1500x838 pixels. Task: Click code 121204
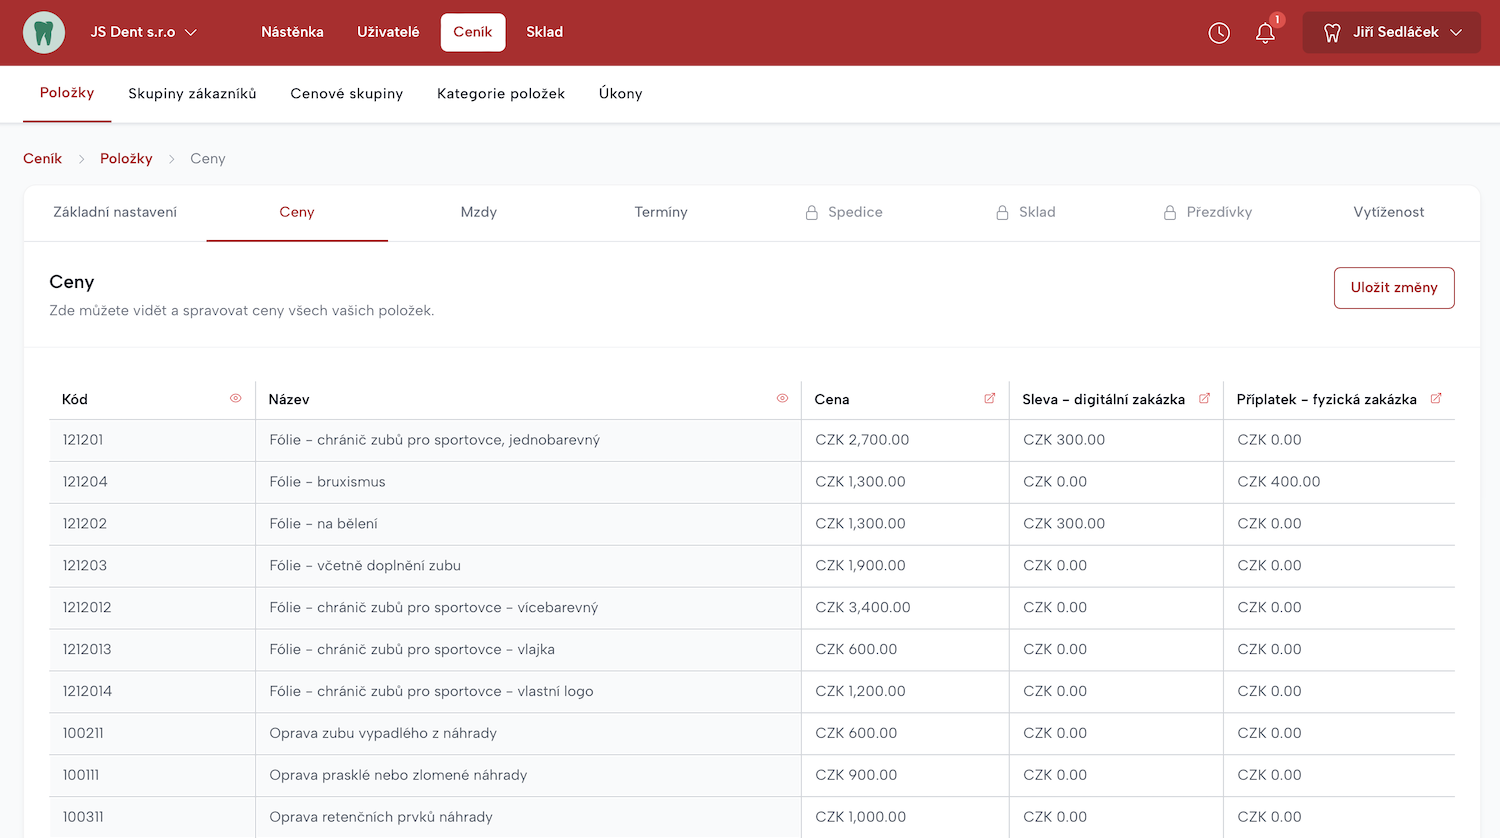tap(85, 482)
